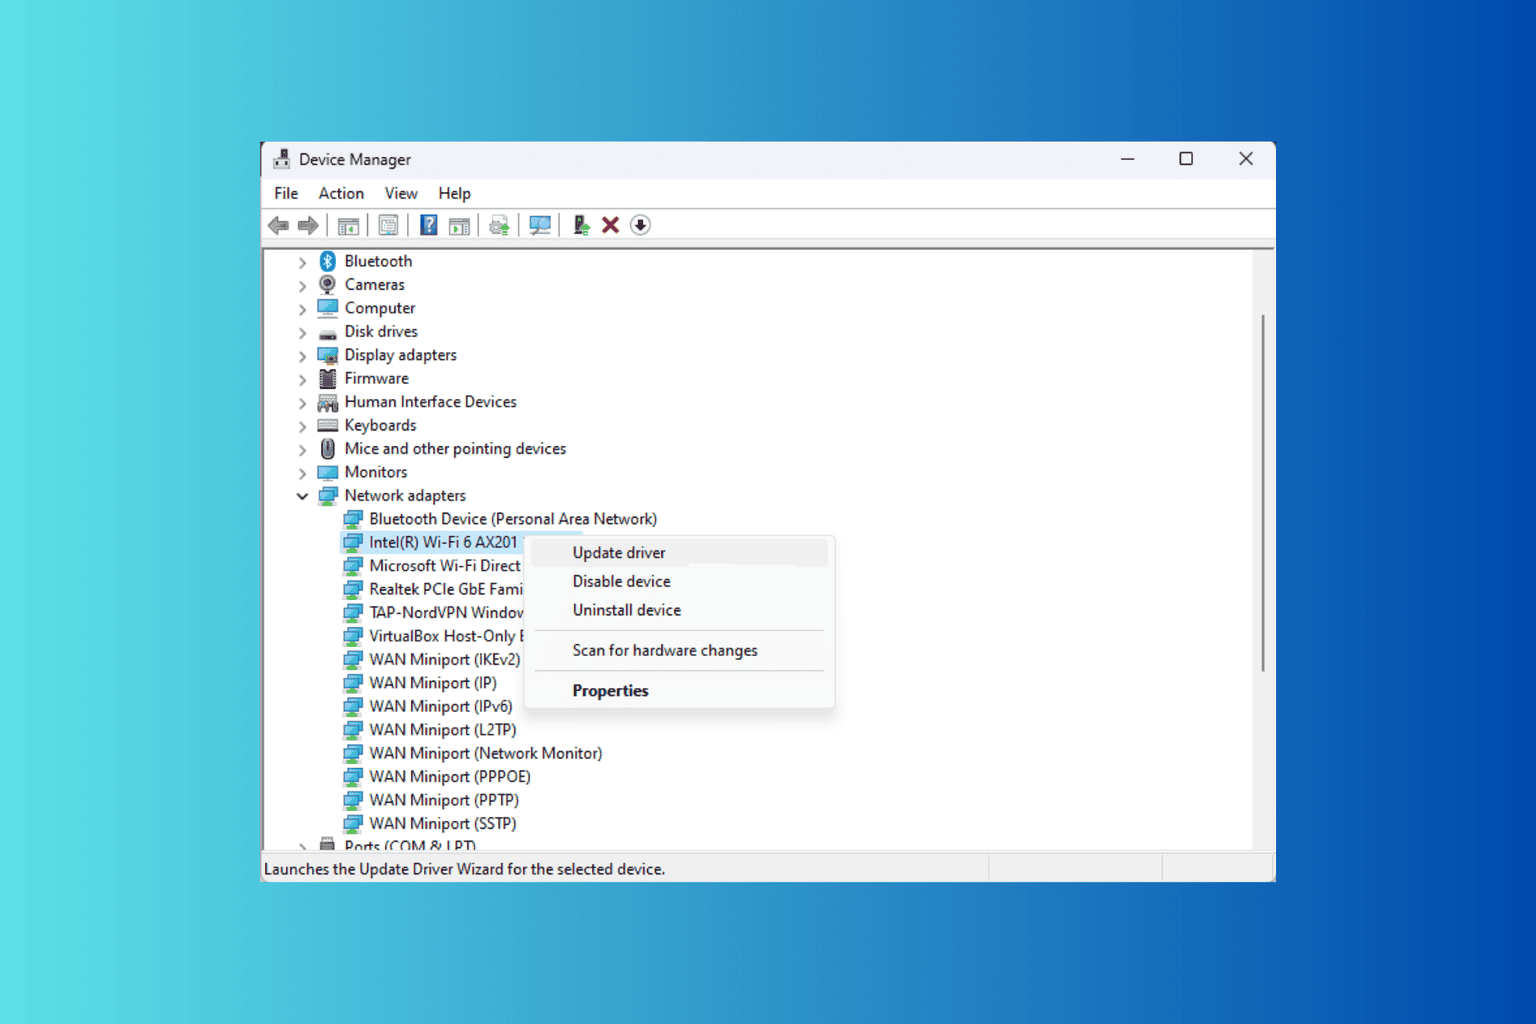
Task: Expand the Display adapters node
Action: [302, 356]
